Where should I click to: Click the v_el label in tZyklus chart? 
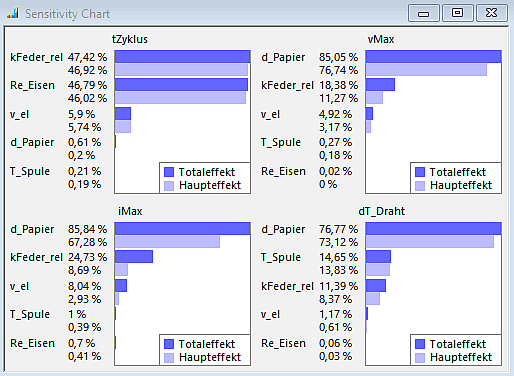(x=19, y=114)
